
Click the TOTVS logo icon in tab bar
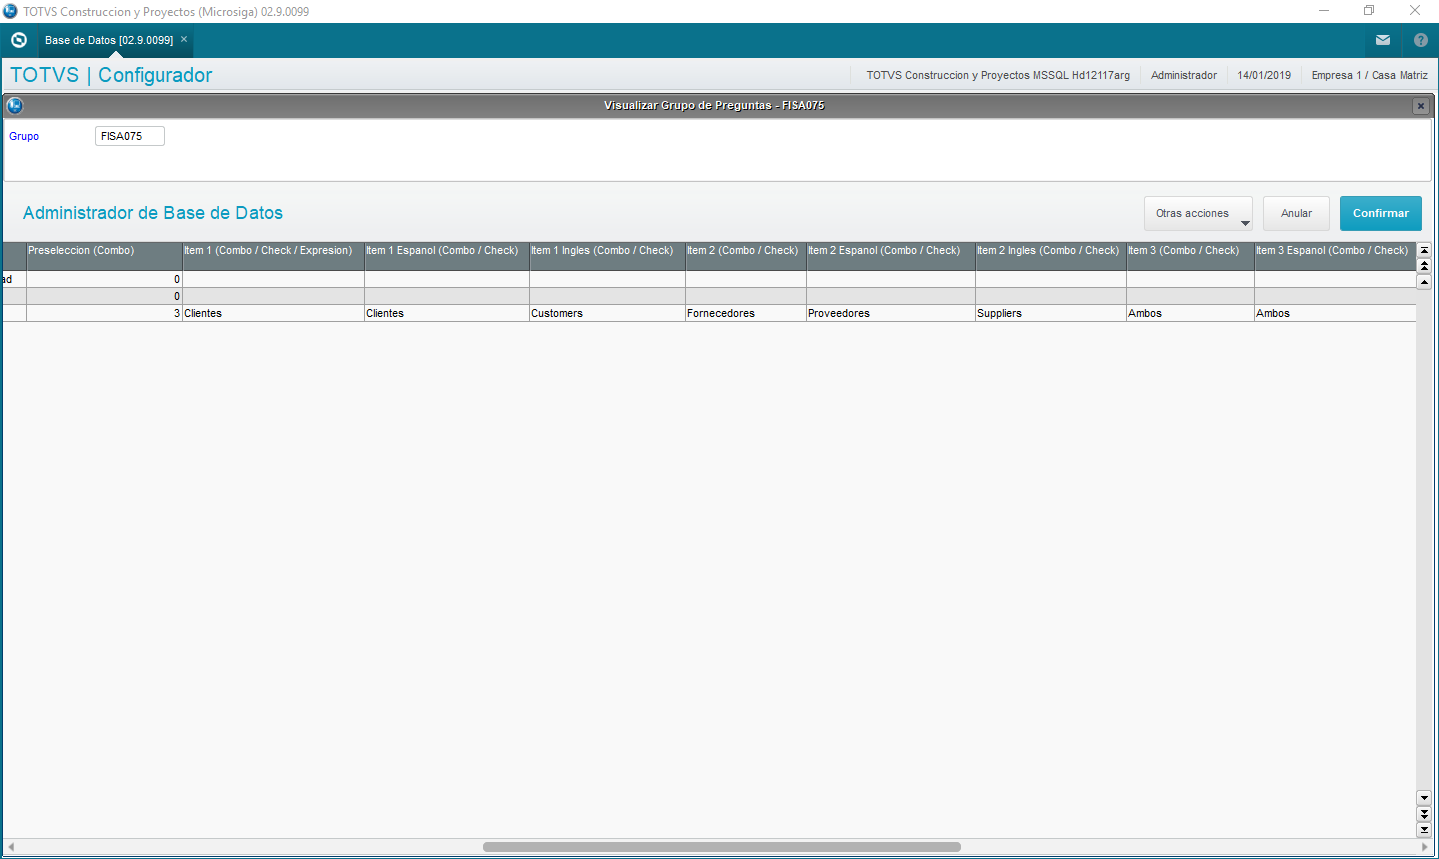[18, 40]
